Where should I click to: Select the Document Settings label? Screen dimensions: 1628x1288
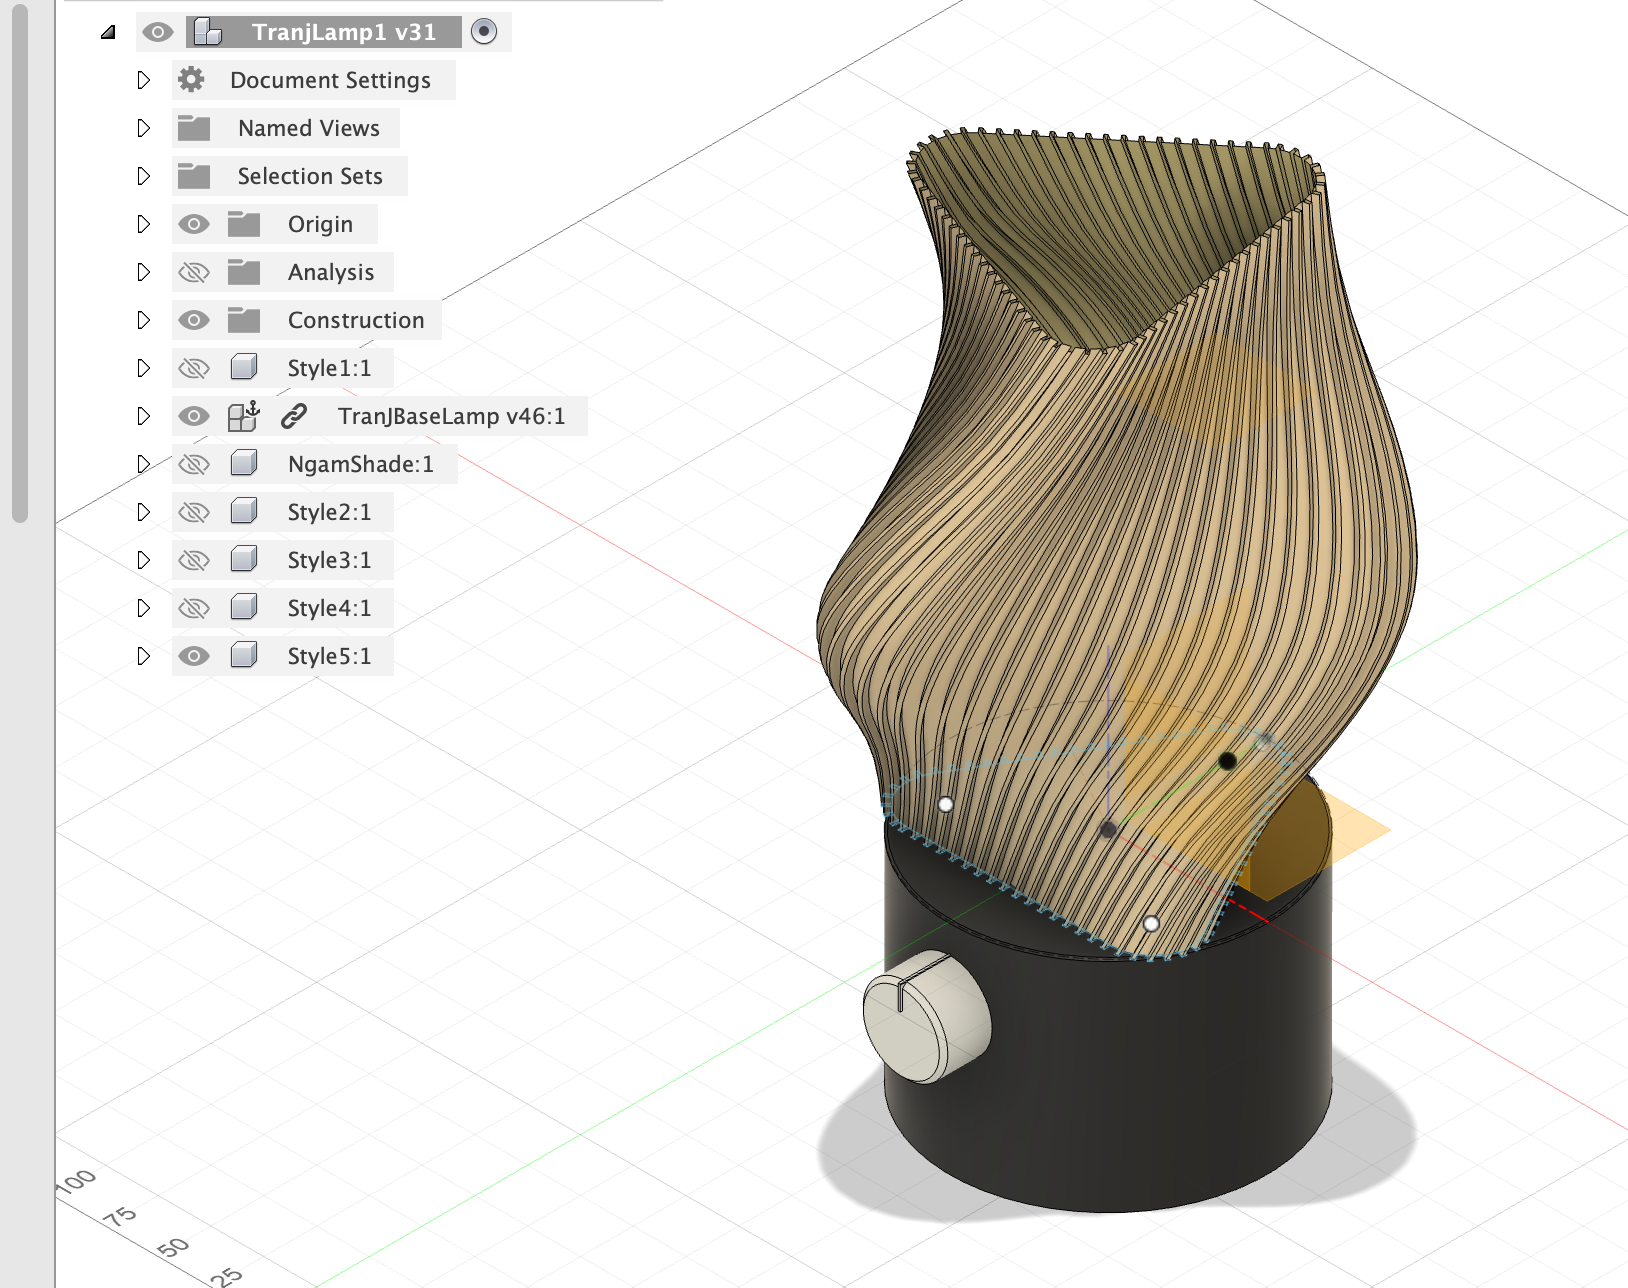click(x=330, y=80)
